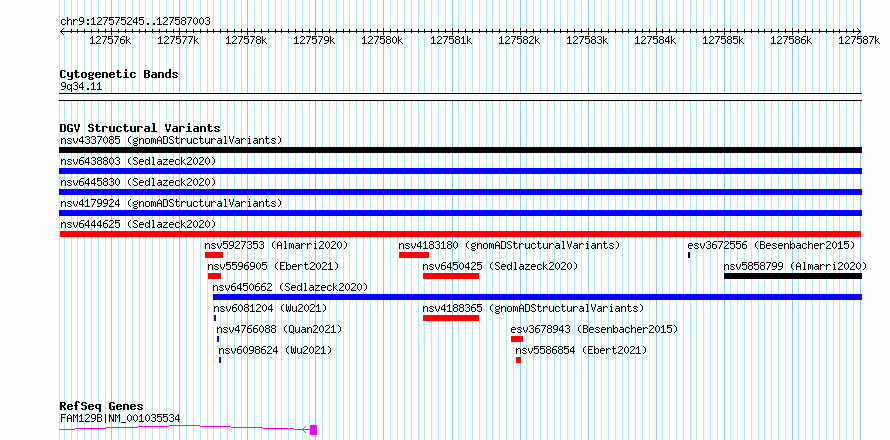Viewport: 890px width, 440px height.
Task: Select the red bar under nsv6450425
Action: pyautogui.click(x=451, y=276)
